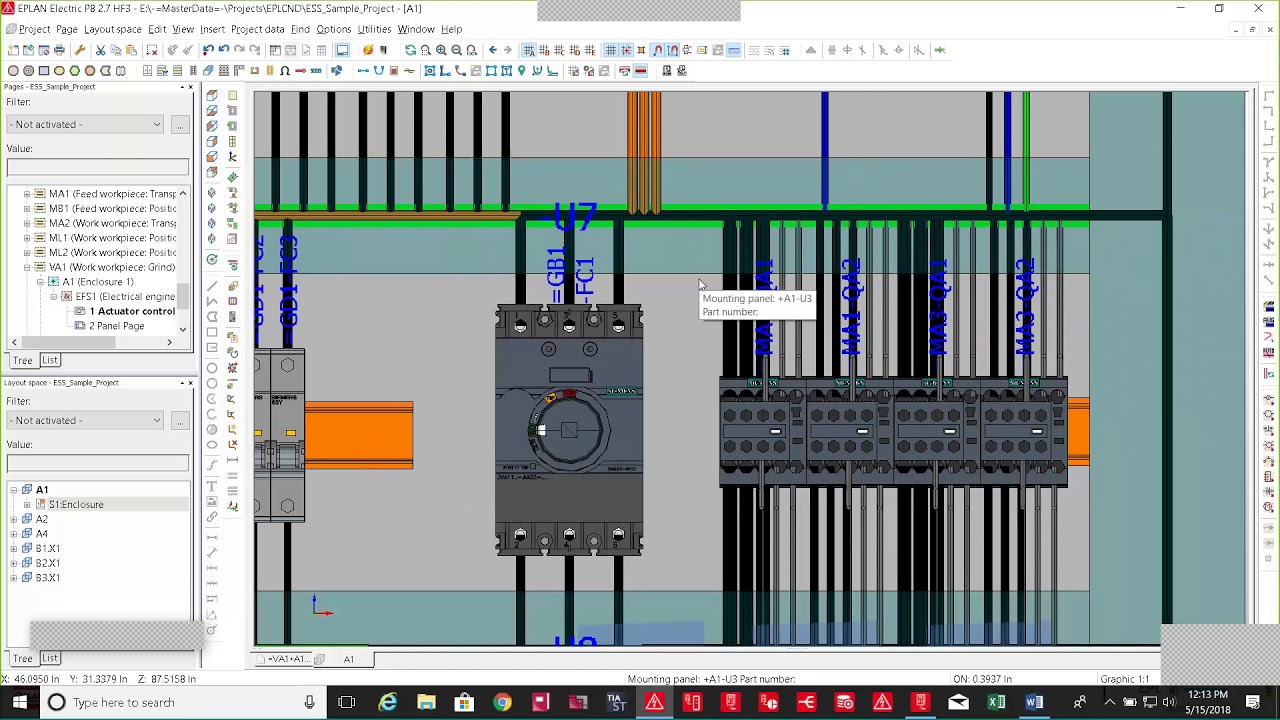Go back with the blue left arrow
The width and height of the screenshot is (1280, 720).
coord(492,50)
